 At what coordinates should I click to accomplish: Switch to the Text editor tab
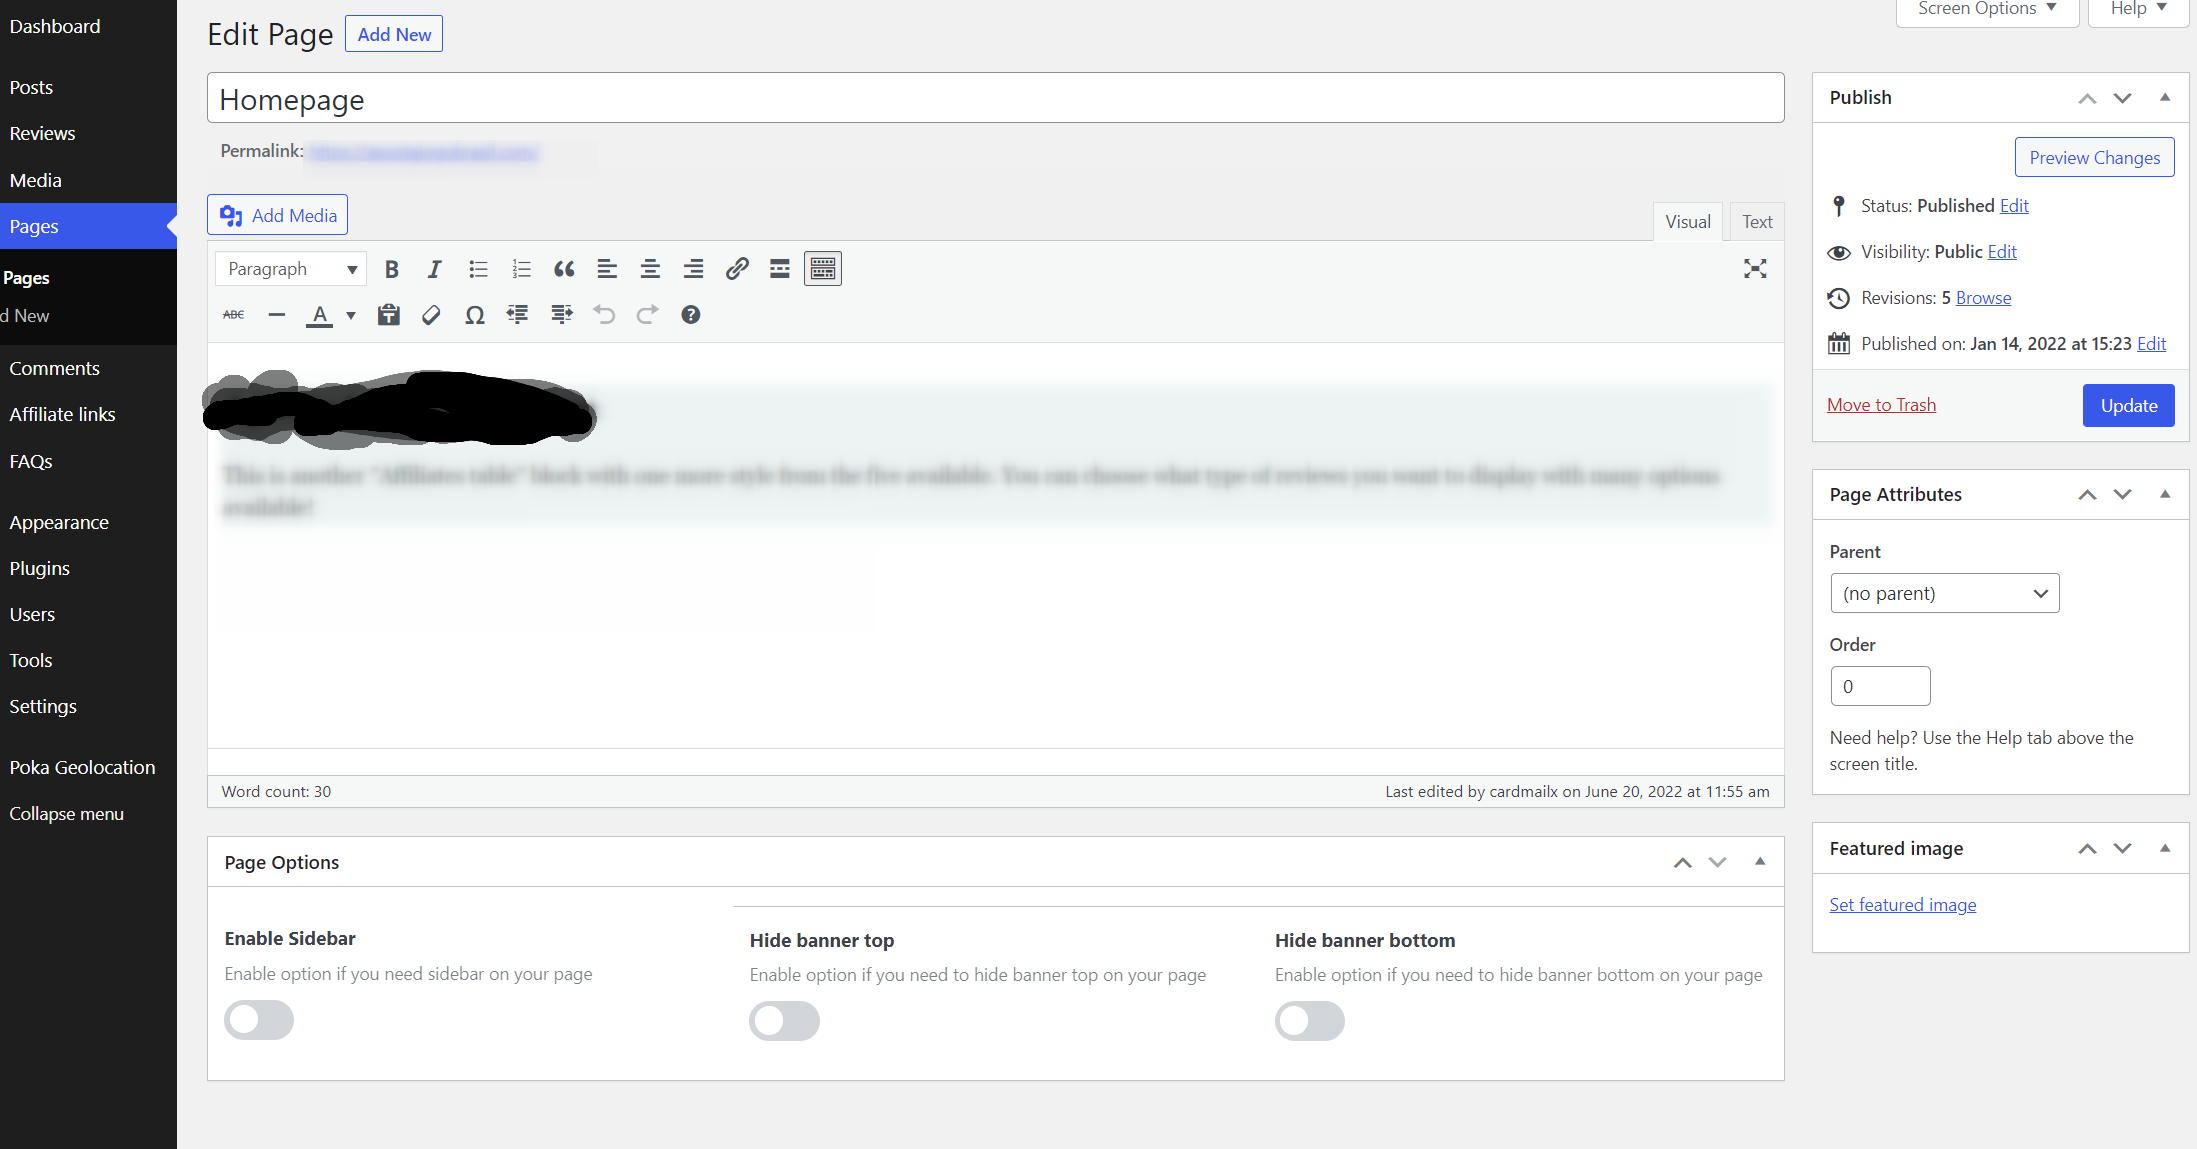(1756, 222)
